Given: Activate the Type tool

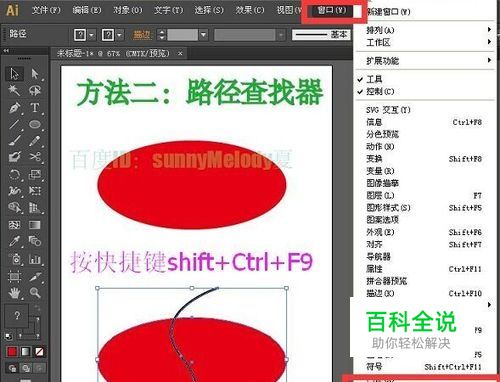Looking at the screenshot, I should [x=35, y=108].
